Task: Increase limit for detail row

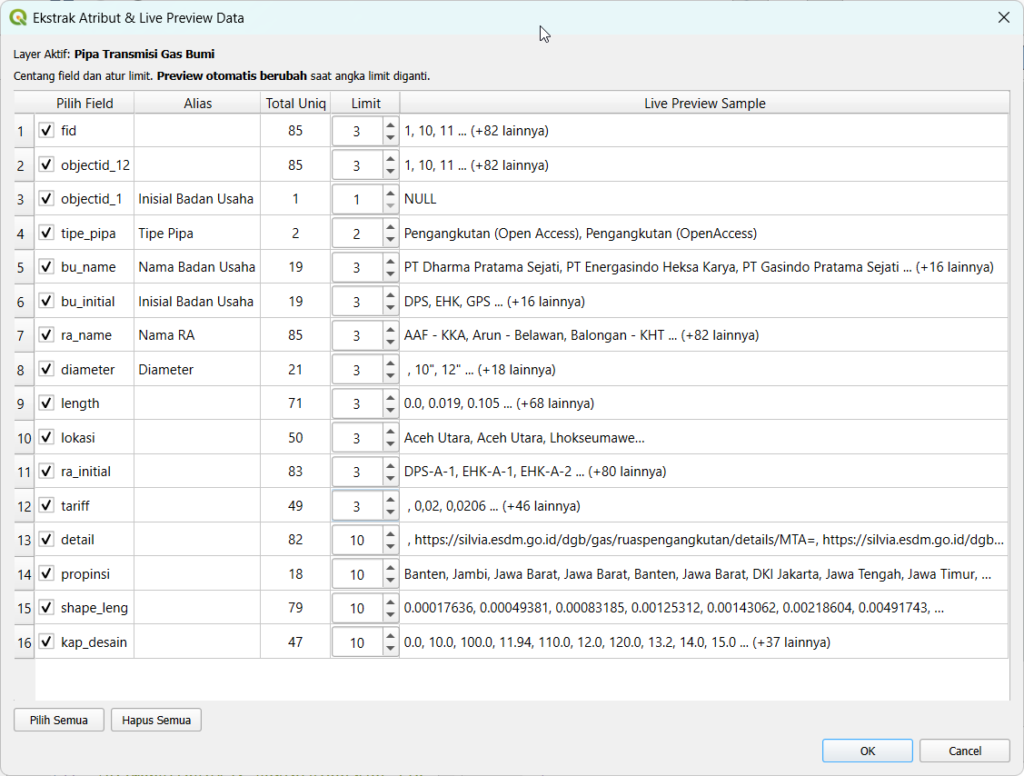Action: (390, 532)
